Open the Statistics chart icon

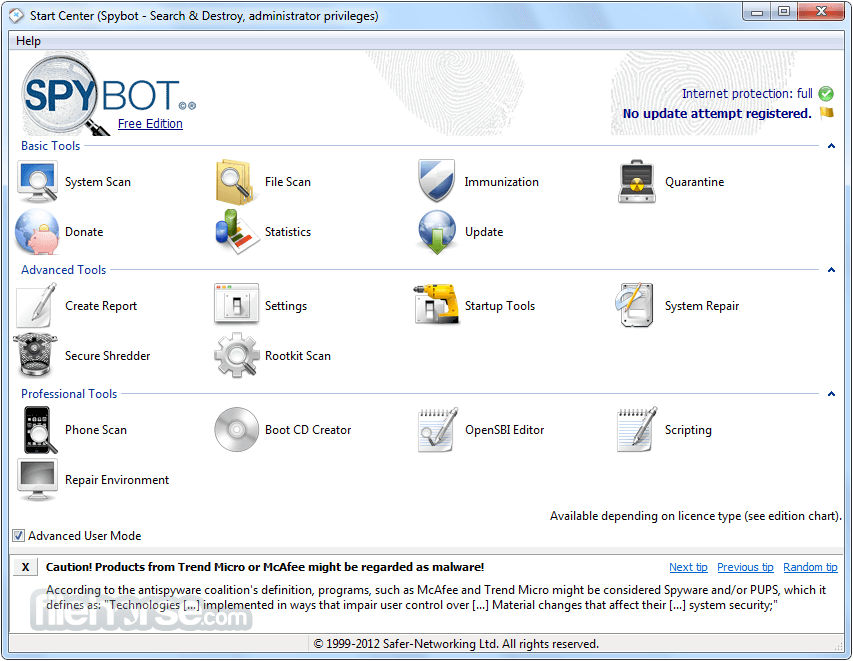click(x=238, y=232)
